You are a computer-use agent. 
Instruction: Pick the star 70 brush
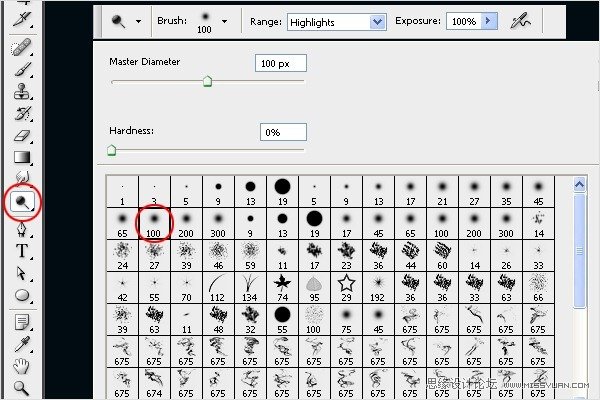tap(186, 288)
